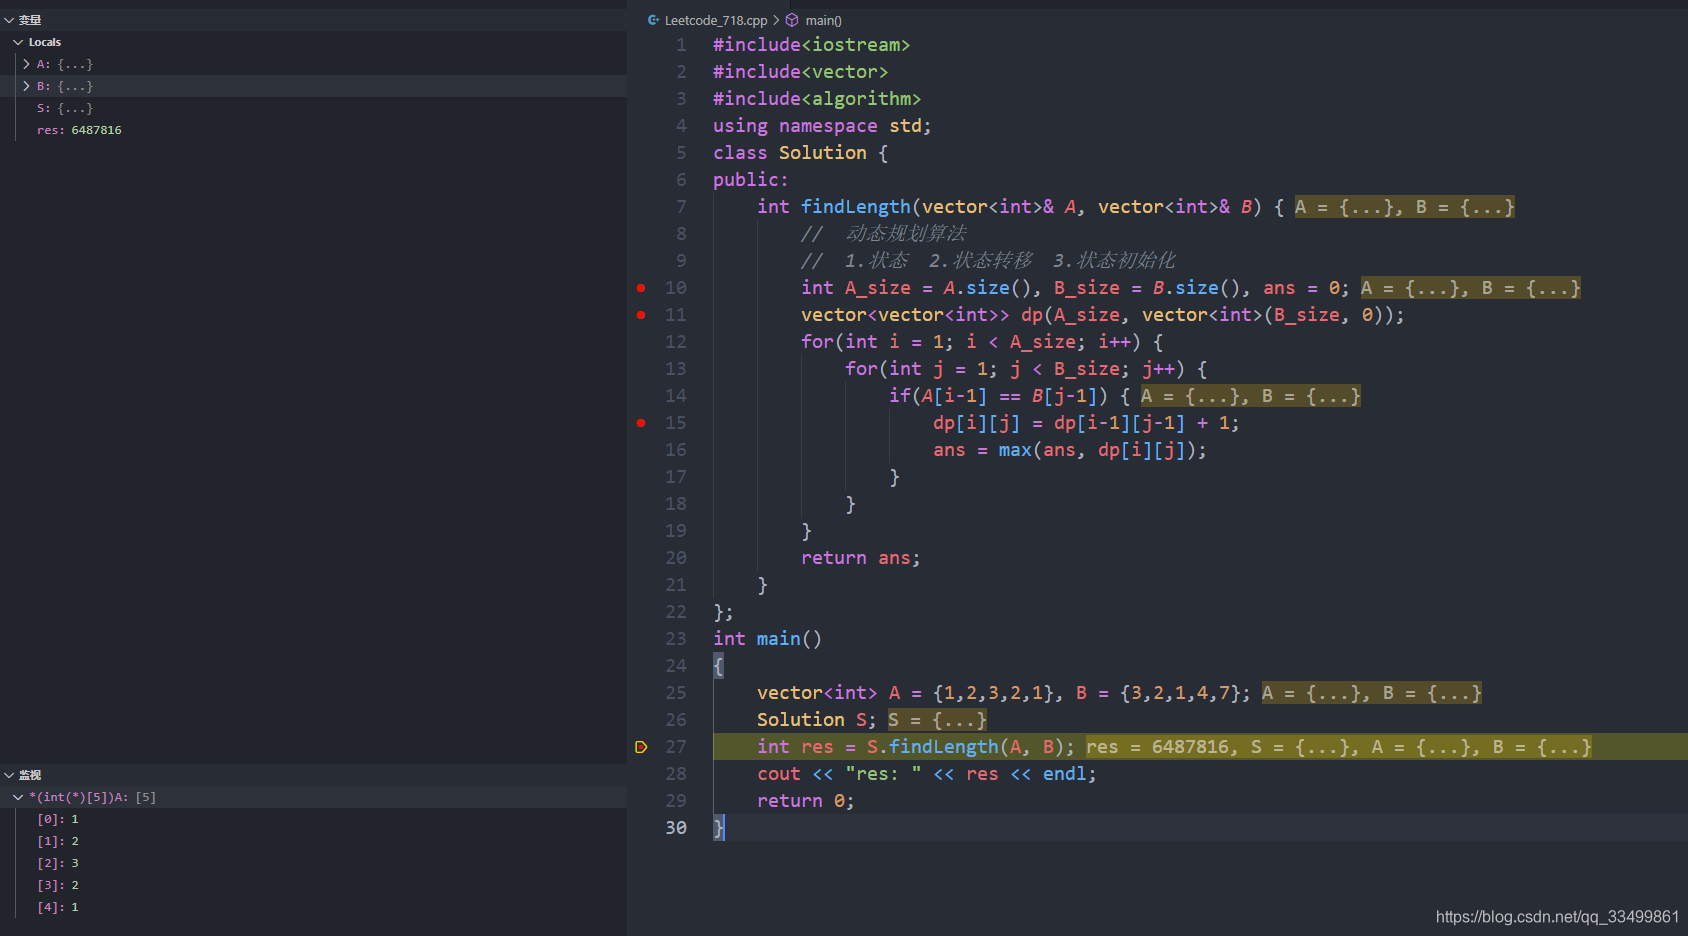The image size is (1688, 936).
Task: Toggle off the red breakpoint on line 10
Action: click(641, 287)
